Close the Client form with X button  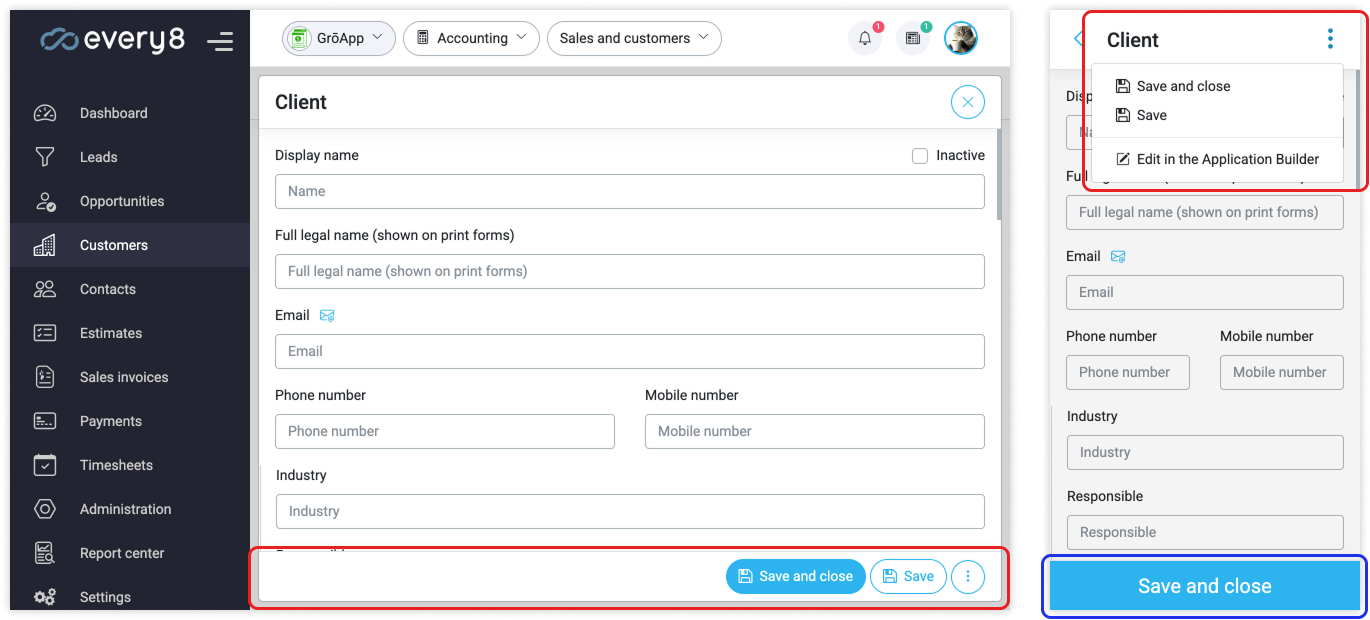click(967, 102)
